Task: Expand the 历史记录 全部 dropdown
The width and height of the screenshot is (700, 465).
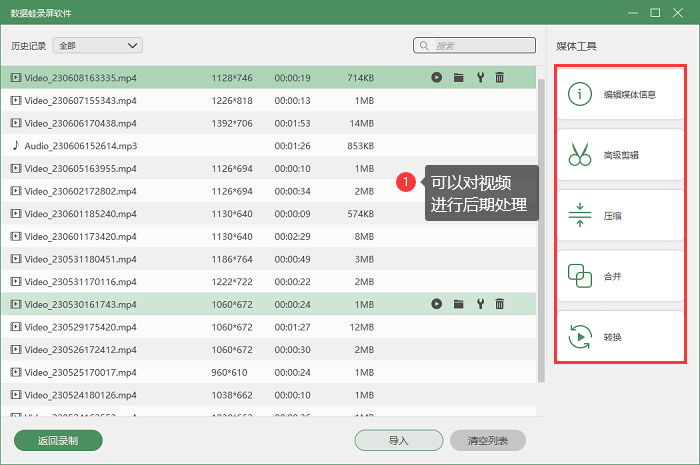Action: pyautogui.click(x=98, y=46)
